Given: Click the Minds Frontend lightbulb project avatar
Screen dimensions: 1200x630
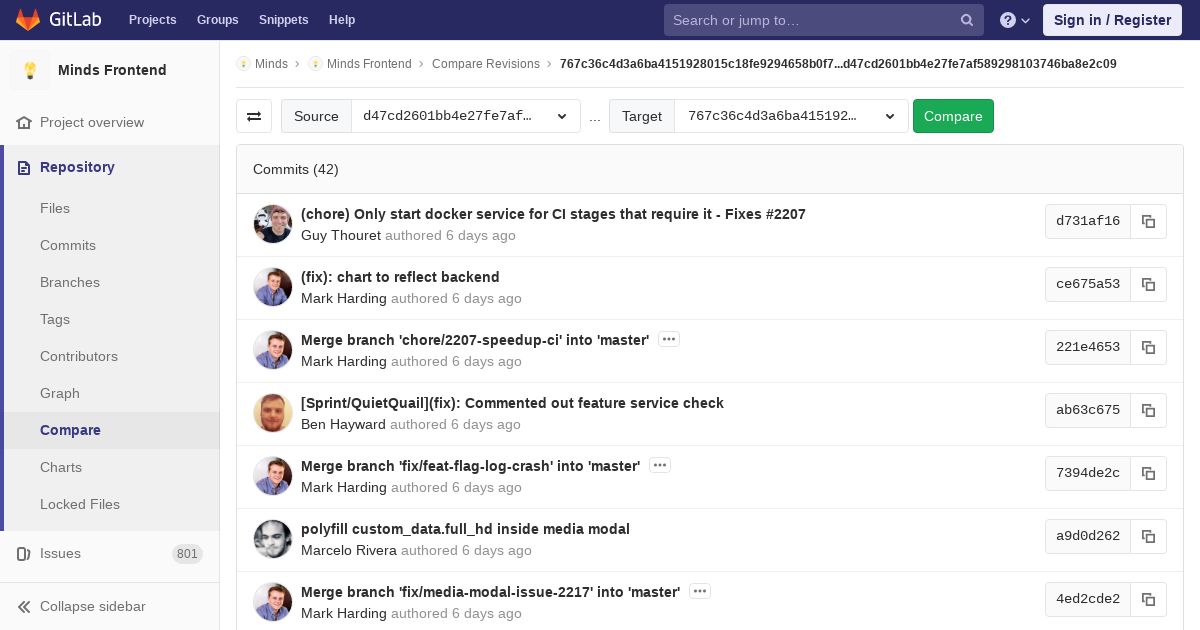Looking at the screenshot, I should 30,70.
